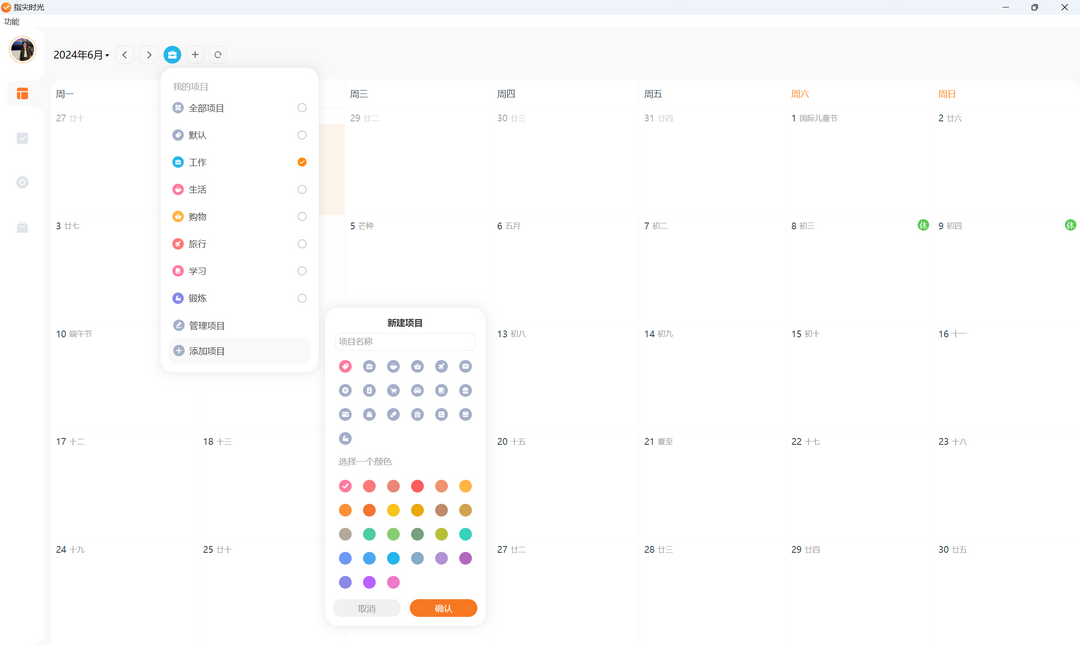Uncheck the 工作 project selection
1080x645 pixels.
302,162
